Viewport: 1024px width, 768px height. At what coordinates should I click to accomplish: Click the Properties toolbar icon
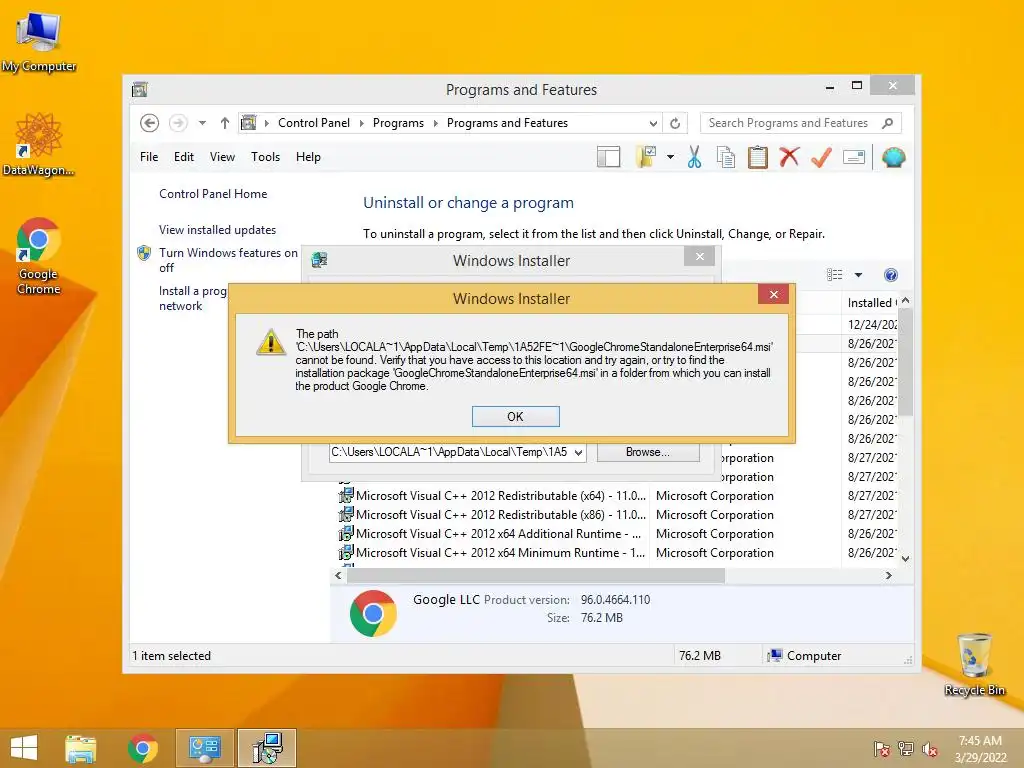[x=854, y=157]
